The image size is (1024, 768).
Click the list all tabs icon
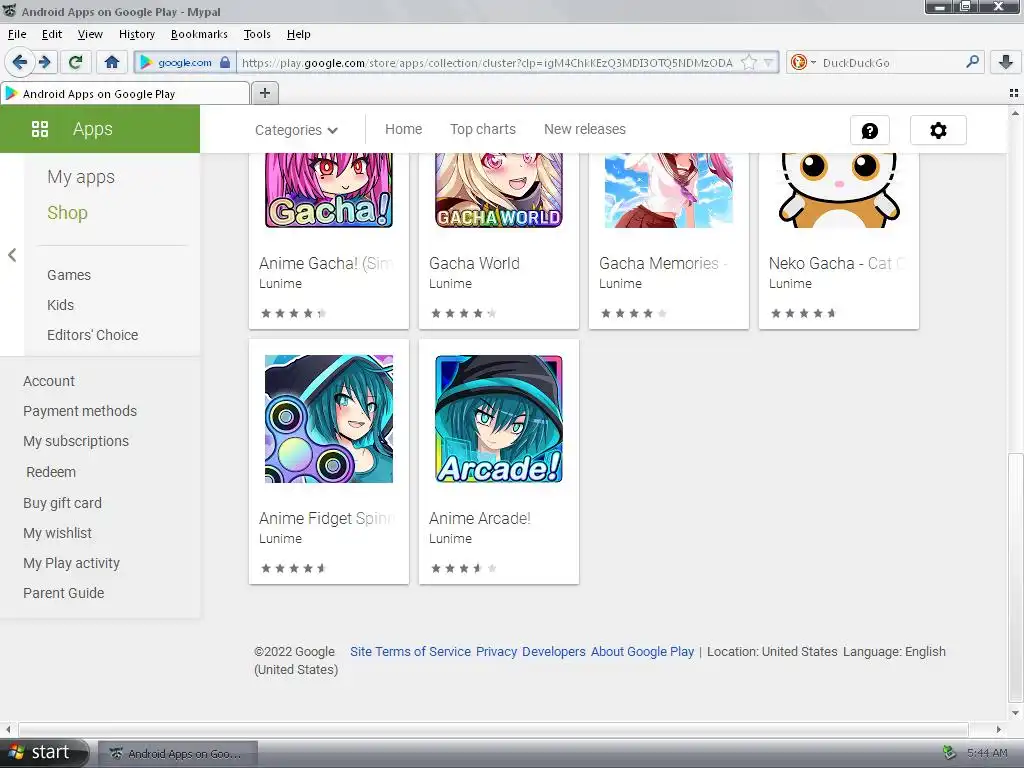(x=1014, y=93)
